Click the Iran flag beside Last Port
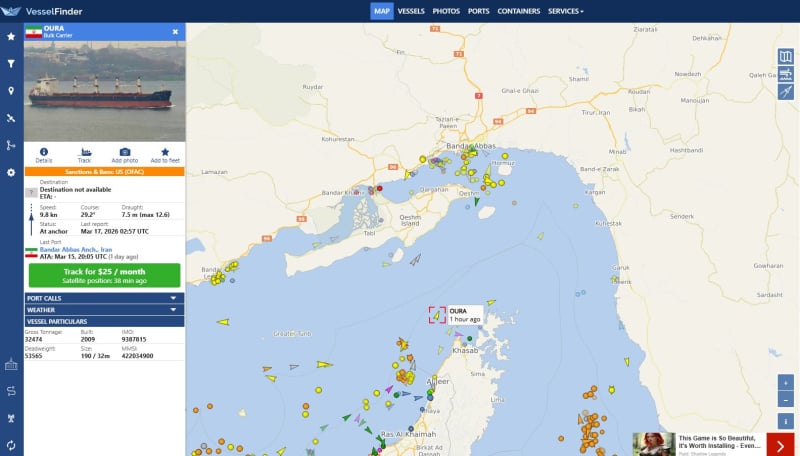This screenshot has width=800, height=456. click(x=31, y=253)
